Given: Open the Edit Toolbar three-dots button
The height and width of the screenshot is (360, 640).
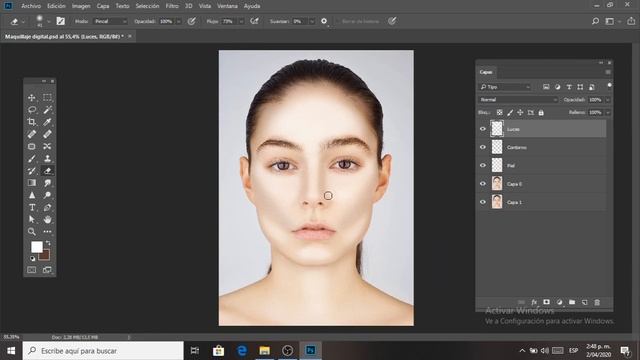Looking at the screenshot, I should (x=47, y=232).
